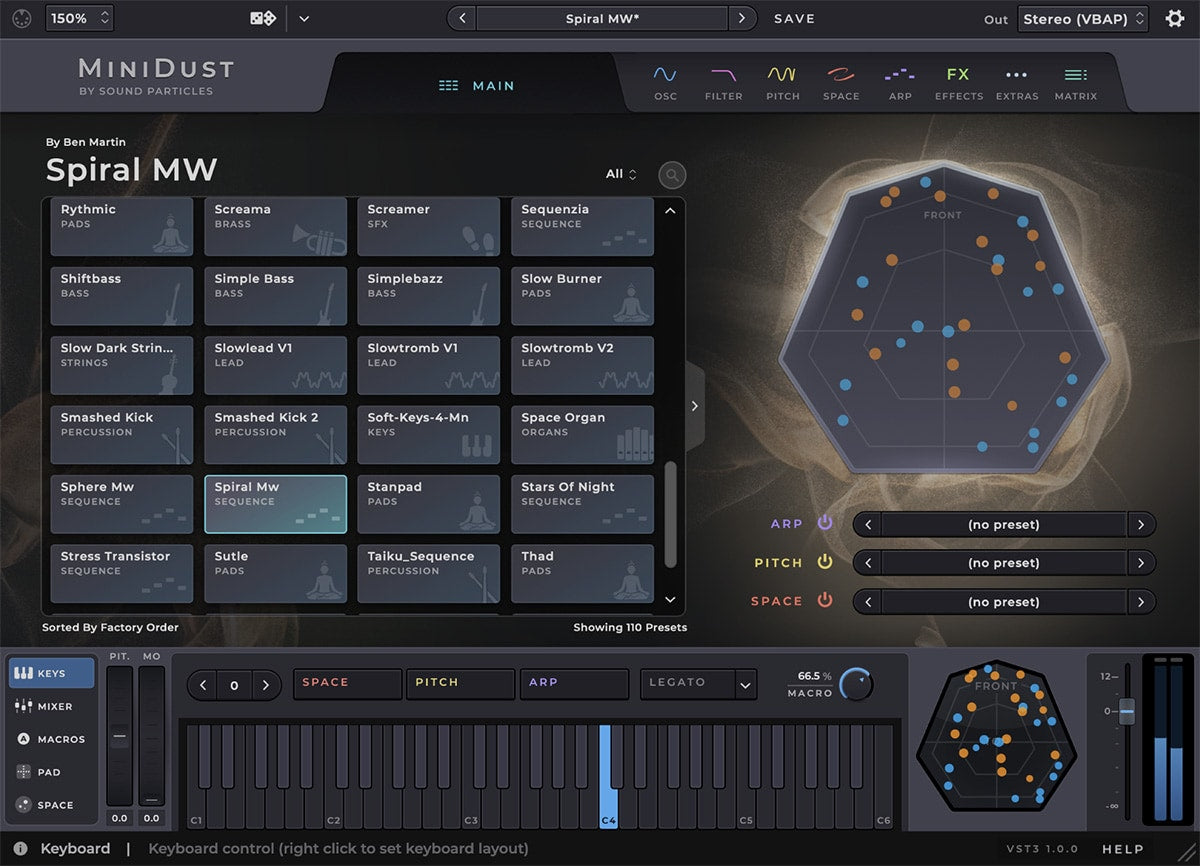
Task: Toggle the SPACE power switch
Action: (824, 601)
